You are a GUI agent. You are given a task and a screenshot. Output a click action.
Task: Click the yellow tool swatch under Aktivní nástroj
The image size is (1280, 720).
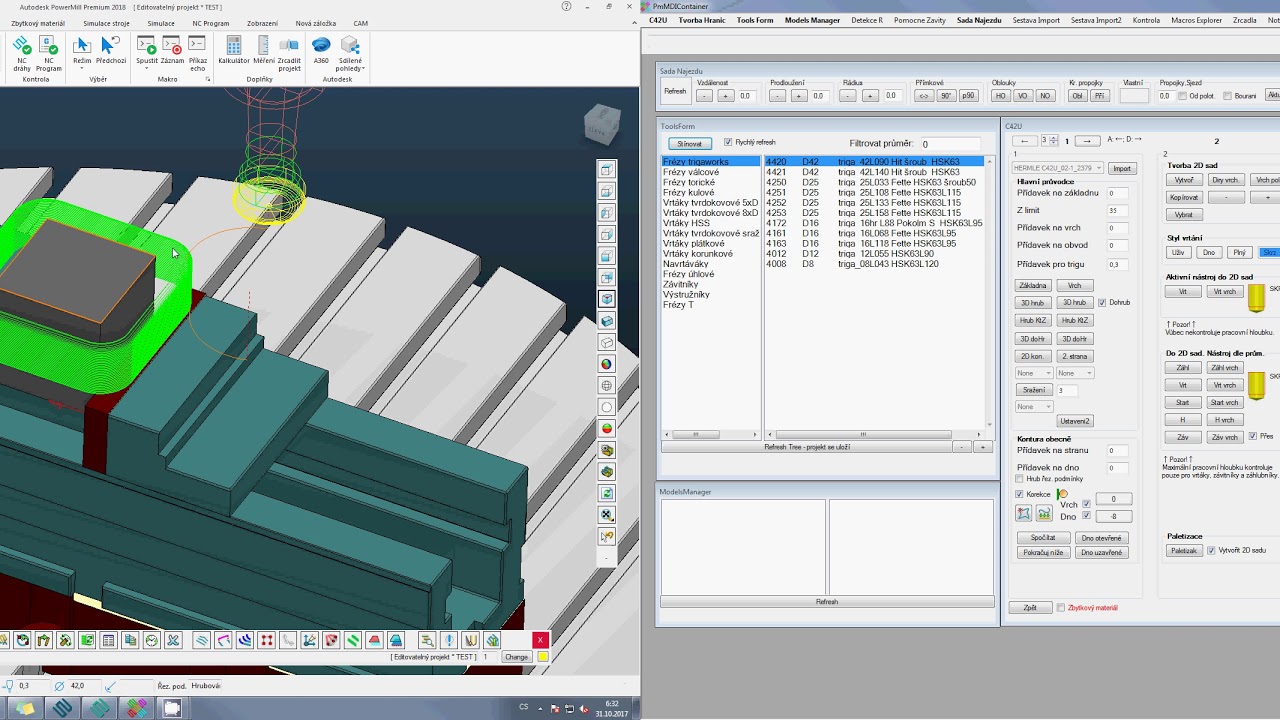[x=1257, y=297]
